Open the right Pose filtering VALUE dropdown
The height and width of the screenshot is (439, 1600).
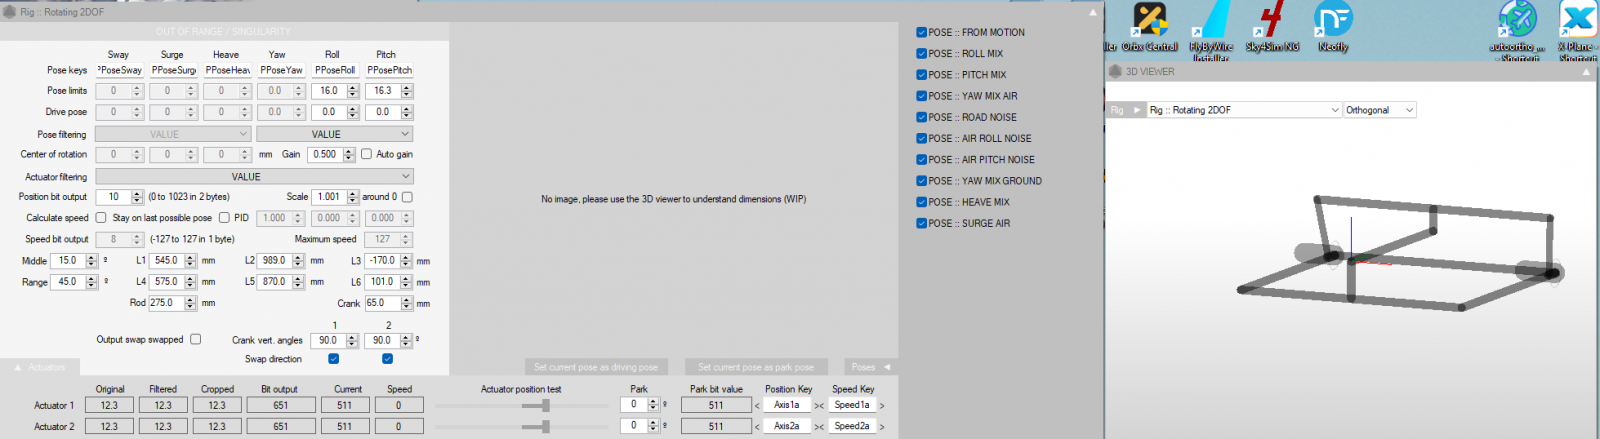[x=334, y=134]
